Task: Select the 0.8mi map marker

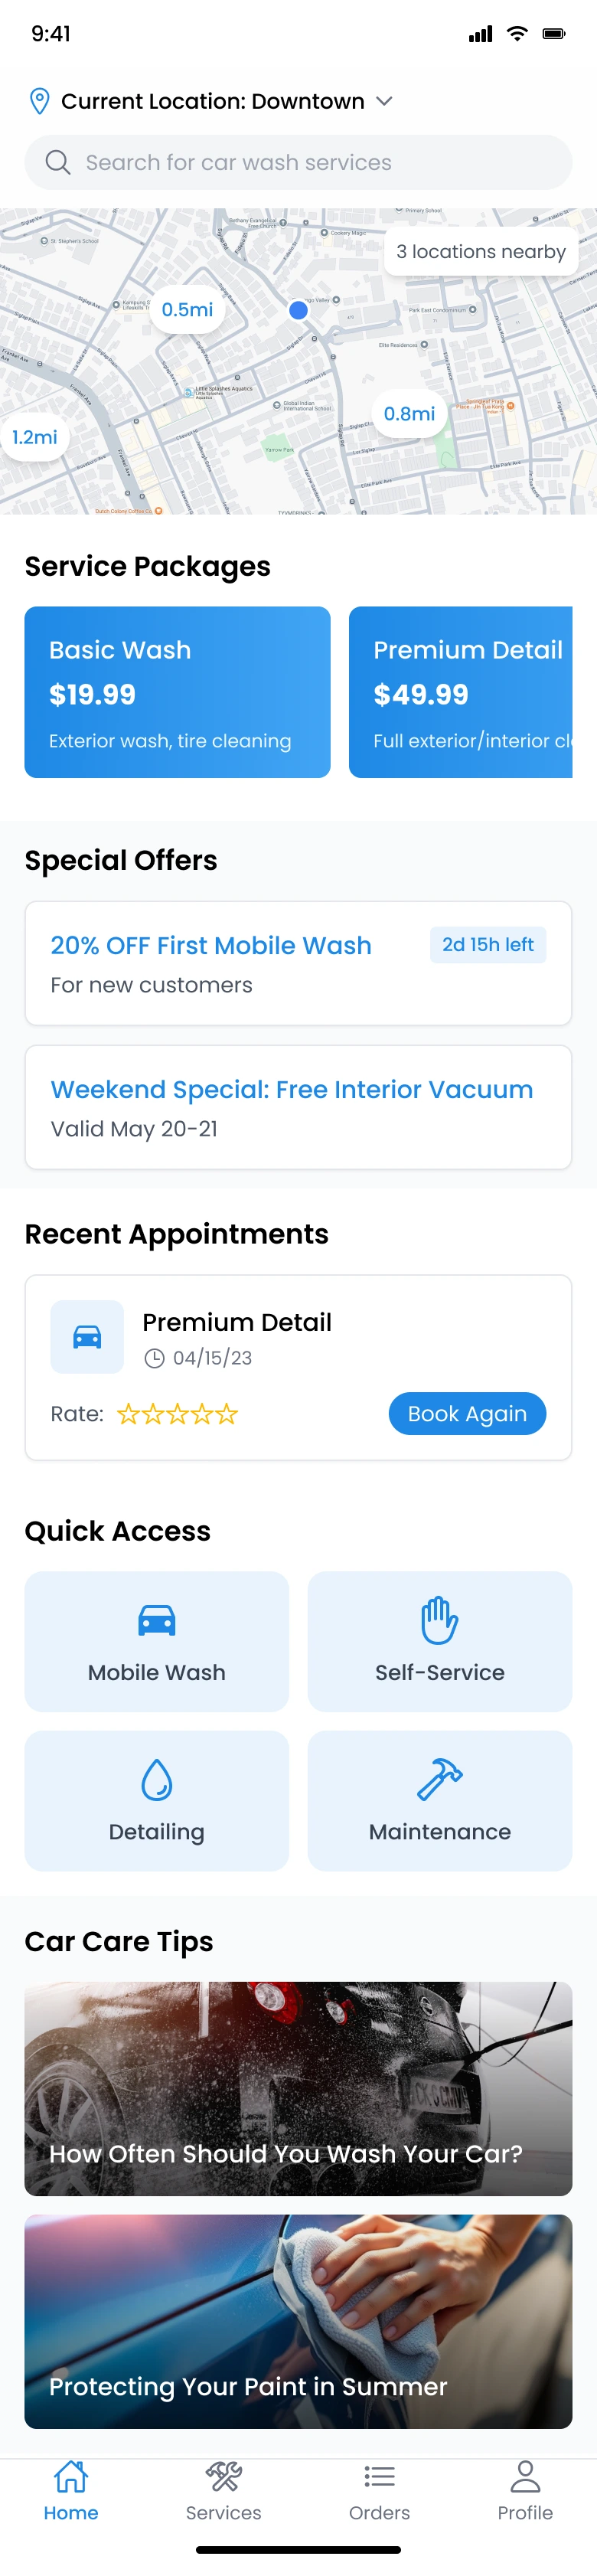Action: click(409, 414)
